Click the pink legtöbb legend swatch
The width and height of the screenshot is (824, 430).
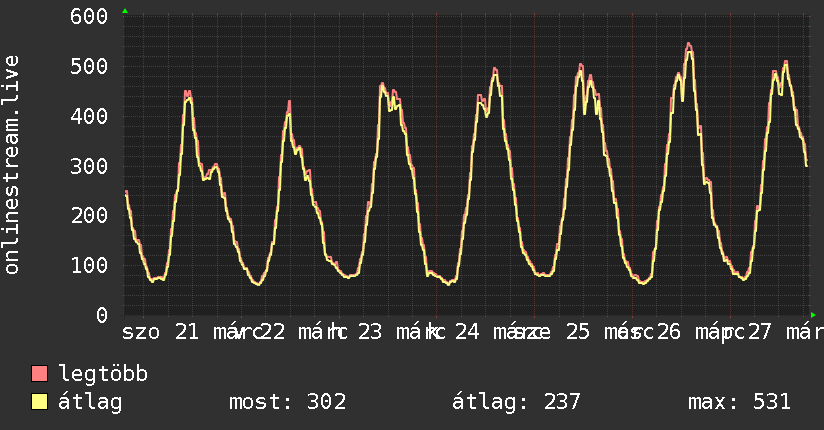[x=39, y=373]
